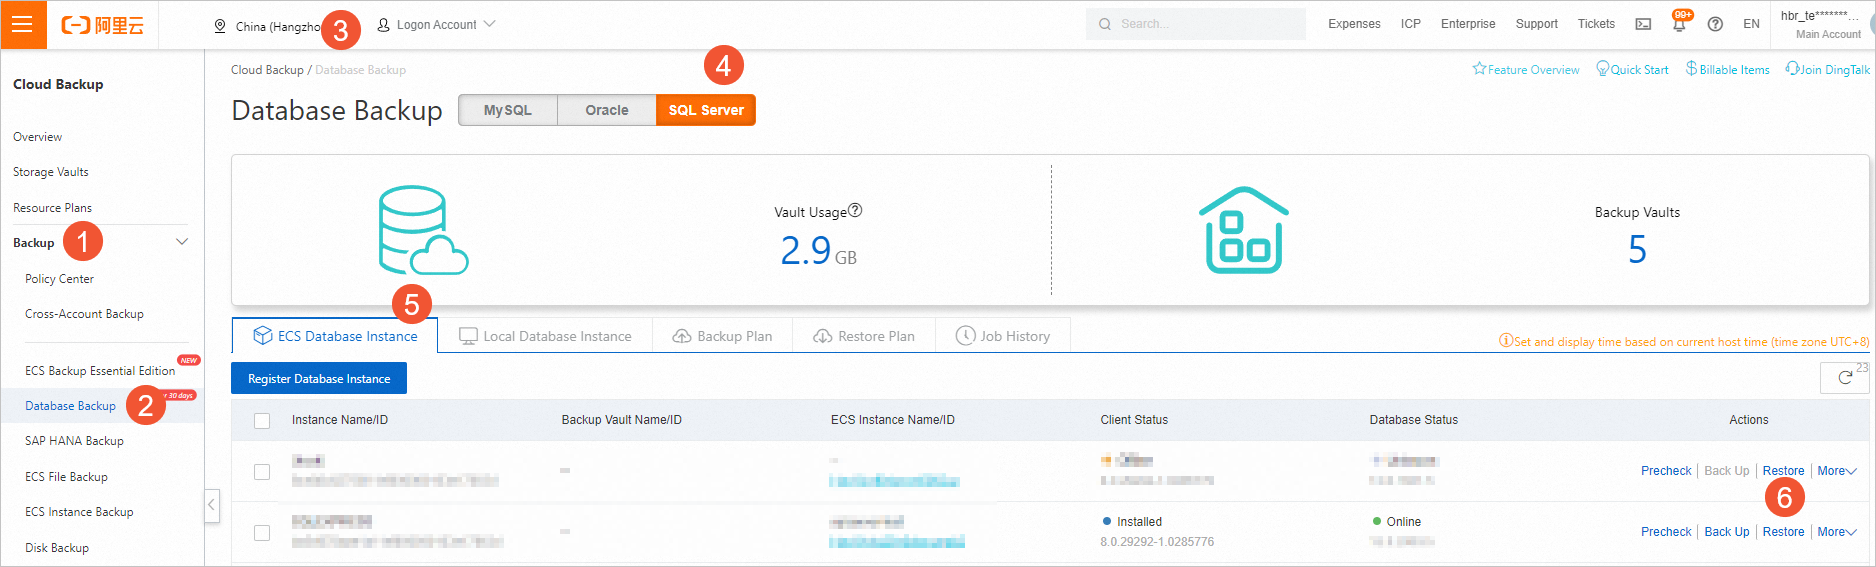Switch to the MySQL database type
Screen dimensions: 1876x567
point(507,110)
